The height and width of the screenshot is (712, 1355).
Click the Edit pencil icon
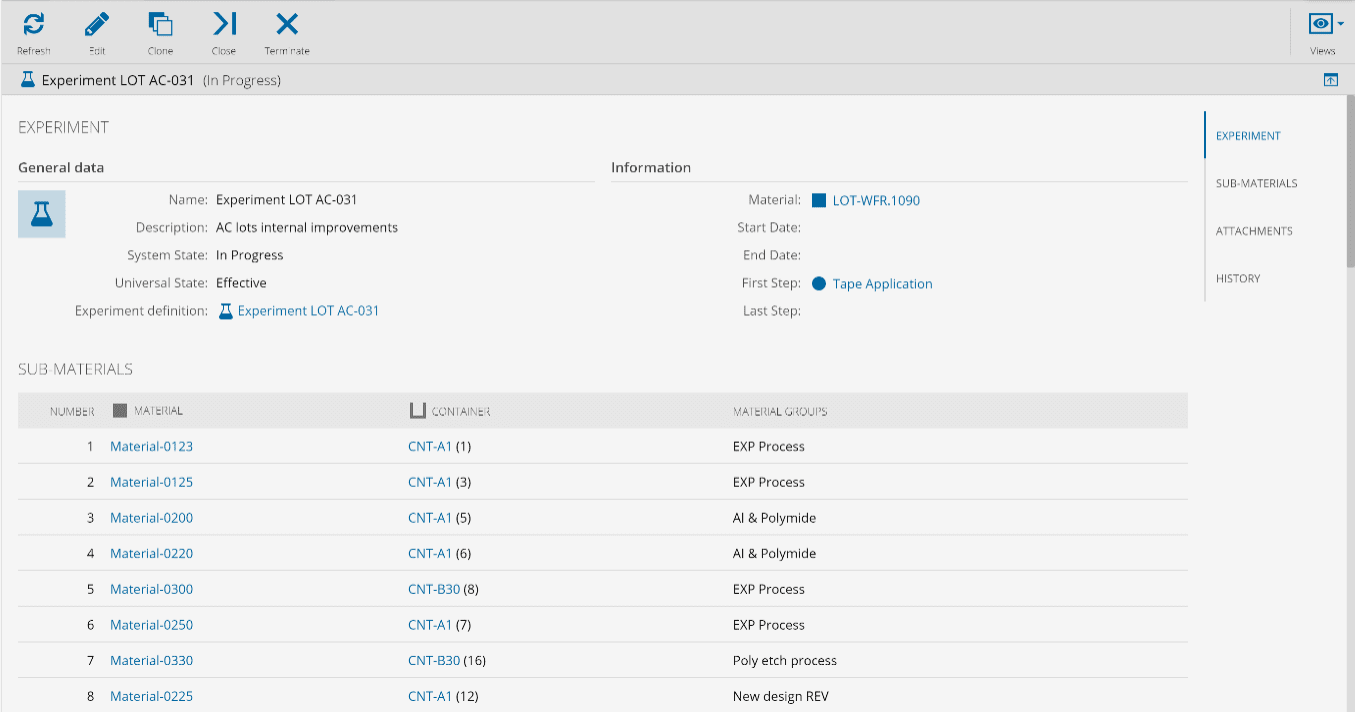[x=97, y=25]
